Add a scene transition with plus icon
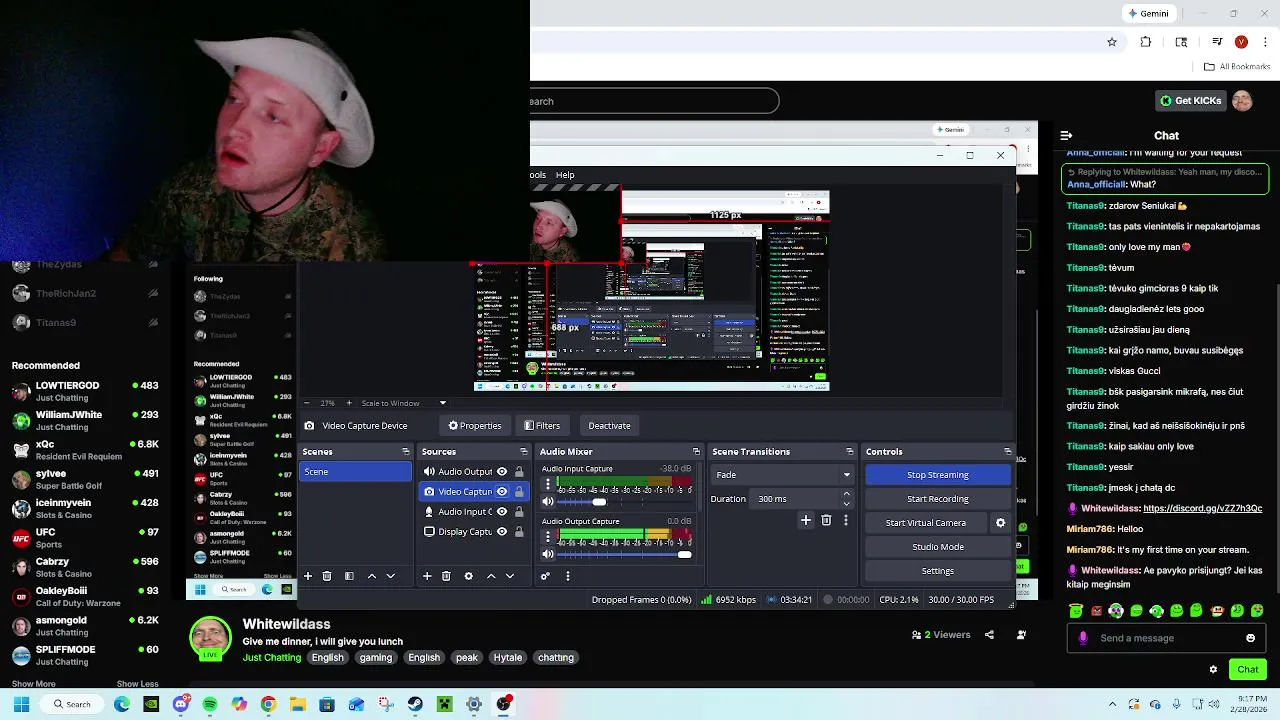 pos(806,520)
